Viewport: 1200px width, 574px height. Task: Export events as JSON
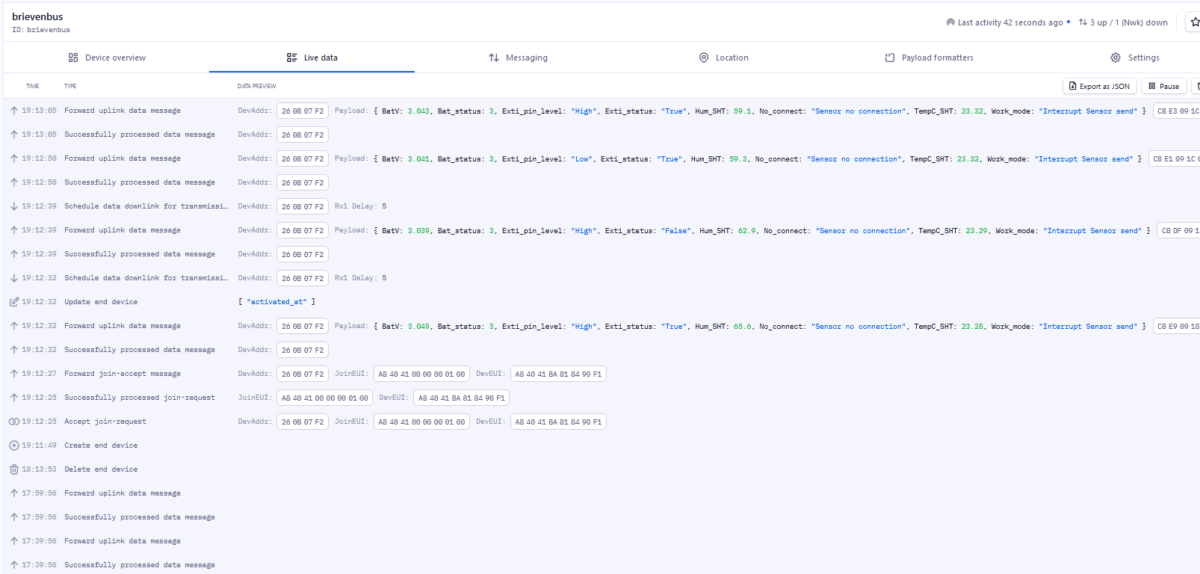click(x=1099, y=87)
